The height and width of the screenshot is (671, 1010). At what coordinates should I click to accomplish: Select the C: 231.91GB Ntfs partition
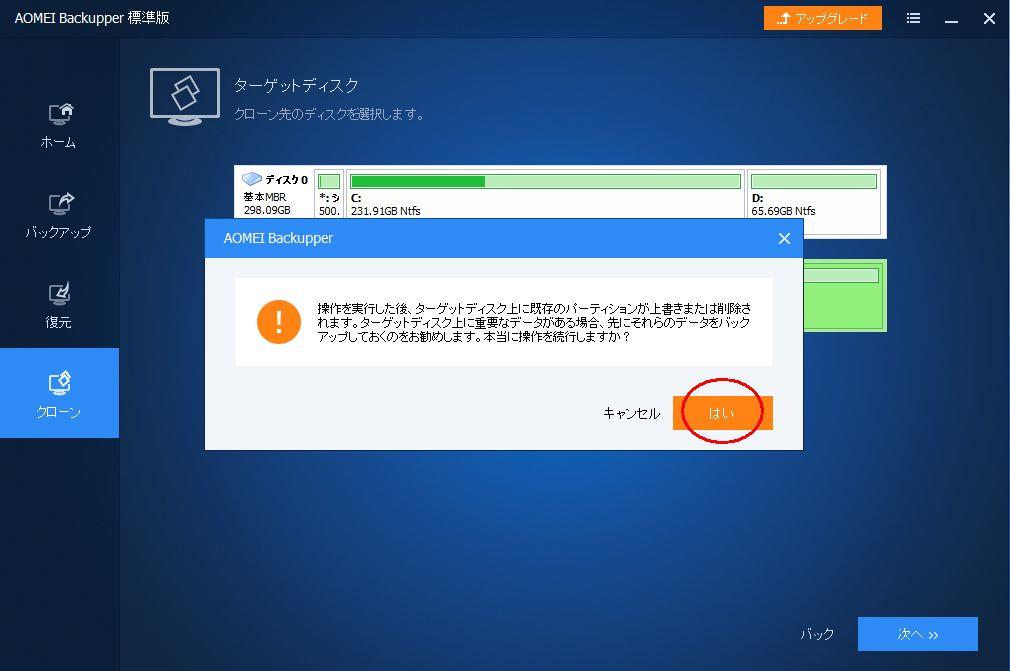(546, 194)
